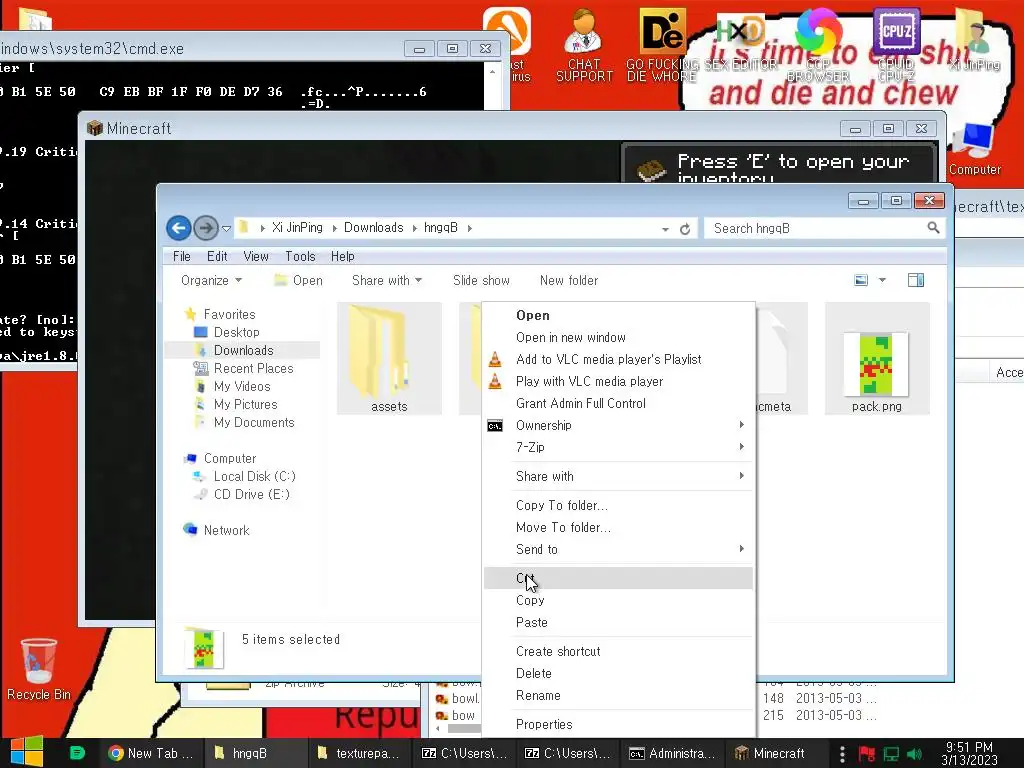The width and height of the screenshot is (1024, 768).
Task: Expand the Share with submenu in context menu
Action: [618, 477]
